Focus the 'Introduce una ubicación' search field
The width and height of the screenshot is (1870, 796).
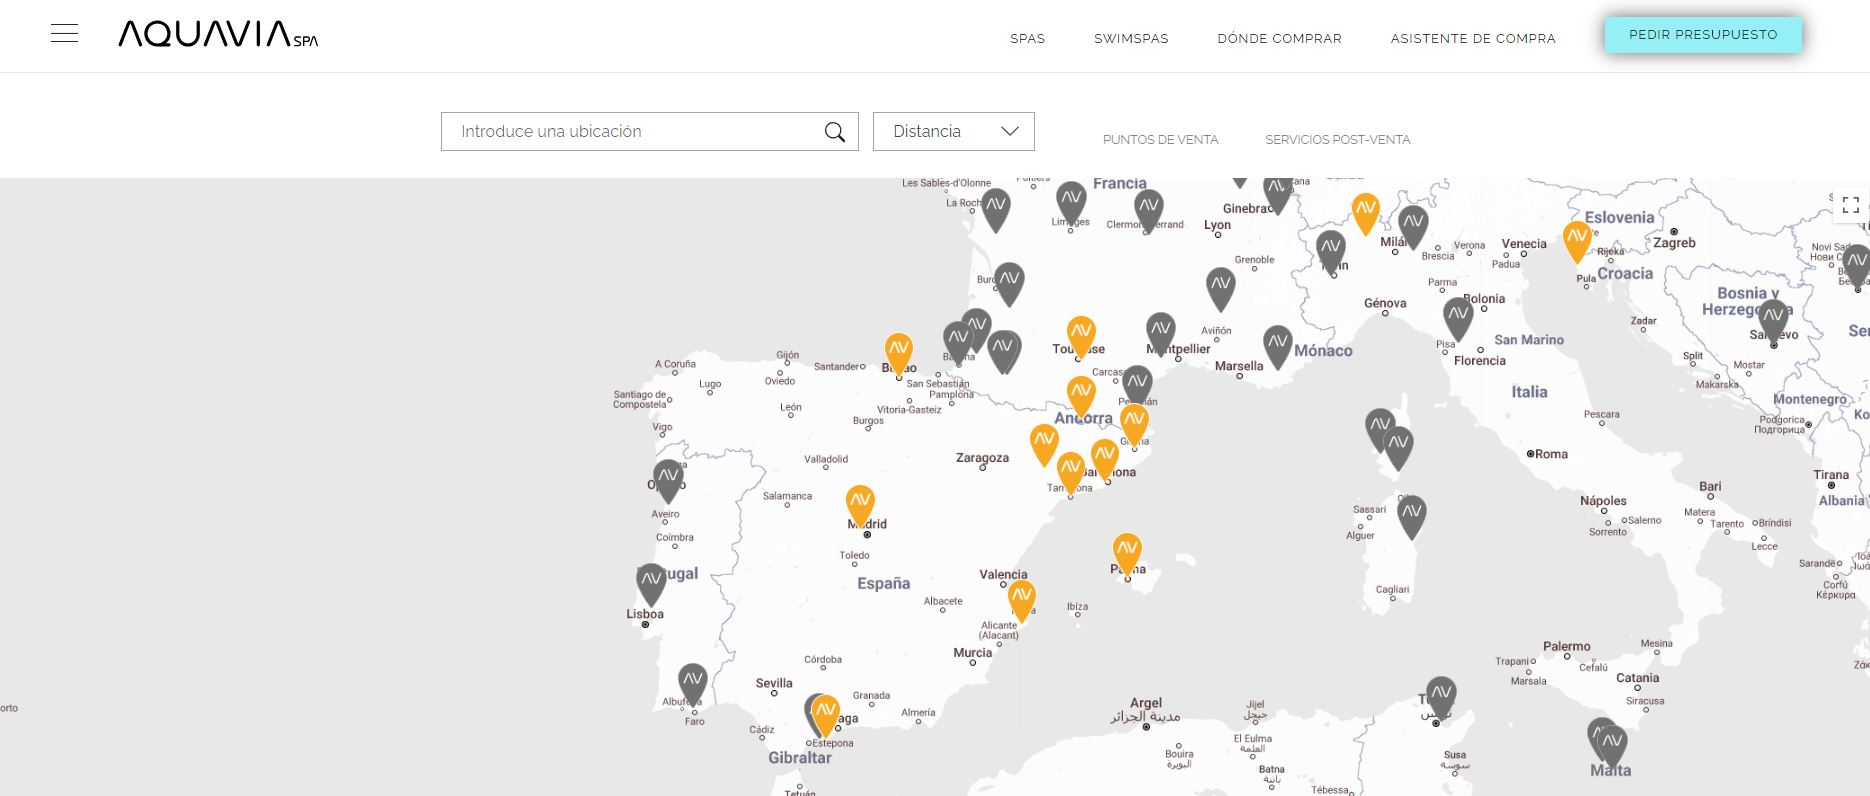pyautogui.click(x=649, y=131)
